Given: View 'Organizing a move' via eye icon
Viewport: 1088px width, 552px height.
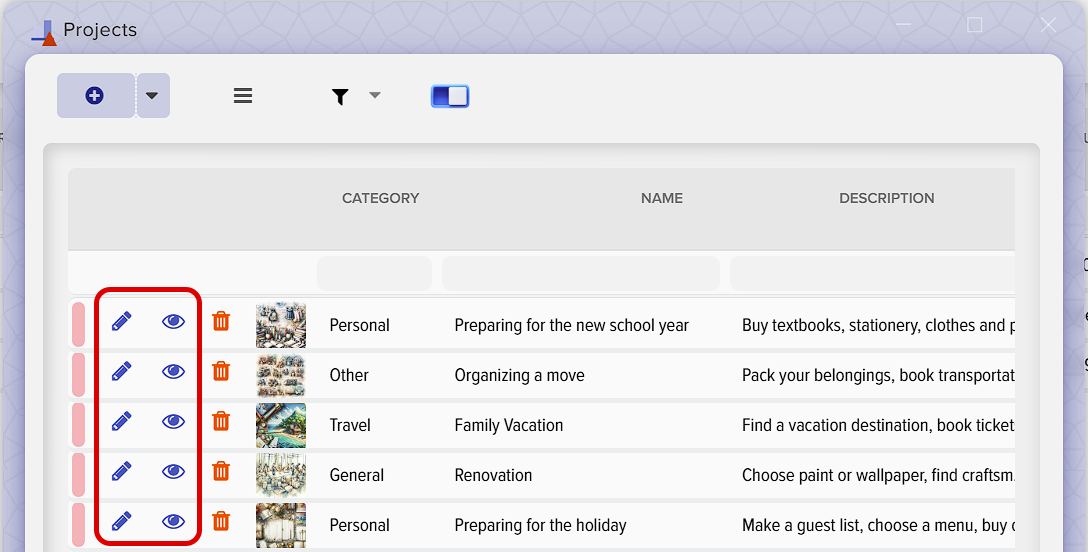Looking at the screenshot, I should (173, 372).
